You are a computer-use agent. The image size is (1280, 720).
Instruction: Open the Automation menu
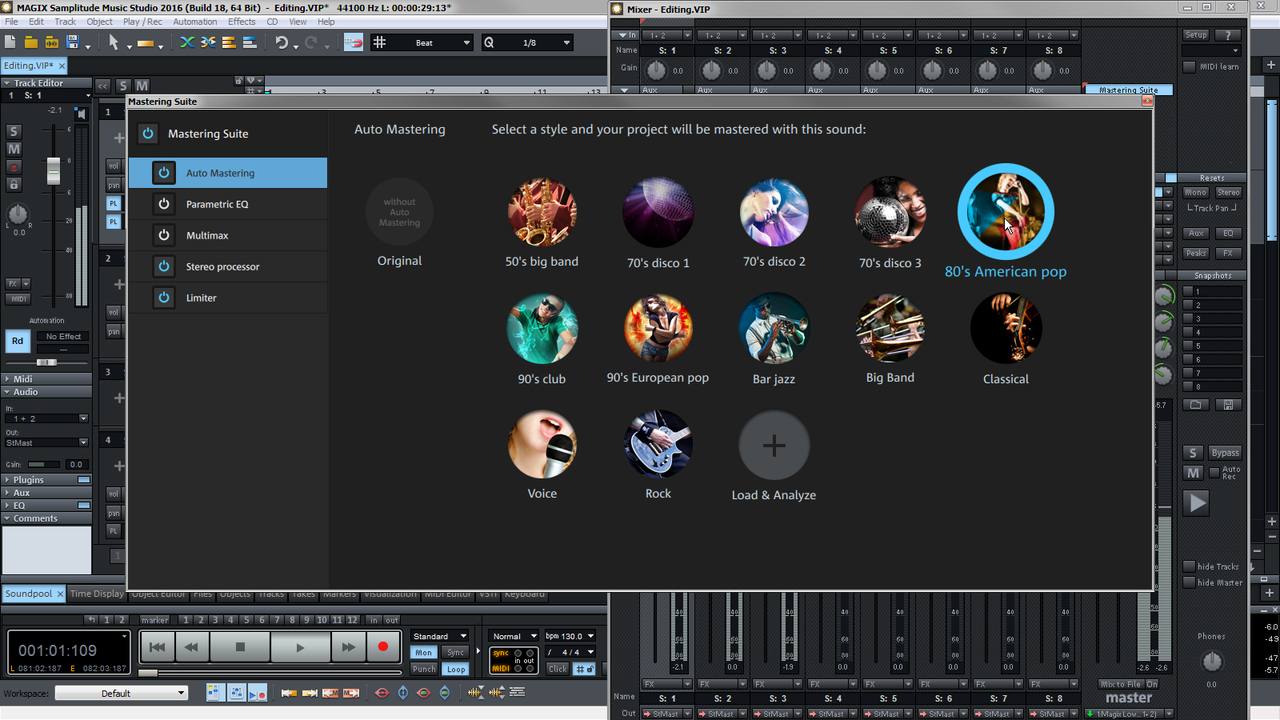195,21
